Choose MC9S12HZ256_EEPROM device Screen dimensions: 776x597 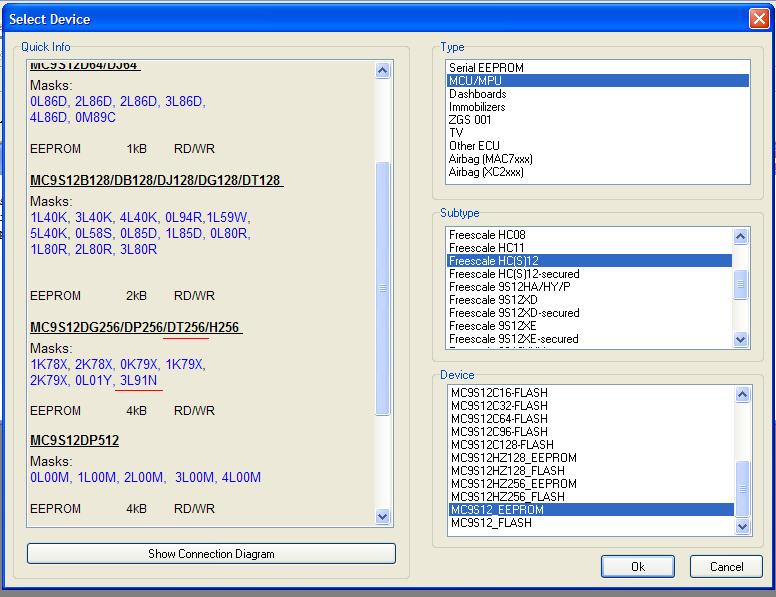[513, 484]
